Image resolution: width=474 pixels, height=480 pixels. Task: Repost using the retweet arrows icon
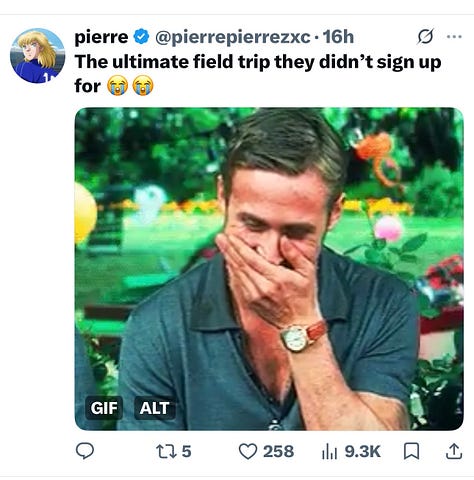click(165, 451)
